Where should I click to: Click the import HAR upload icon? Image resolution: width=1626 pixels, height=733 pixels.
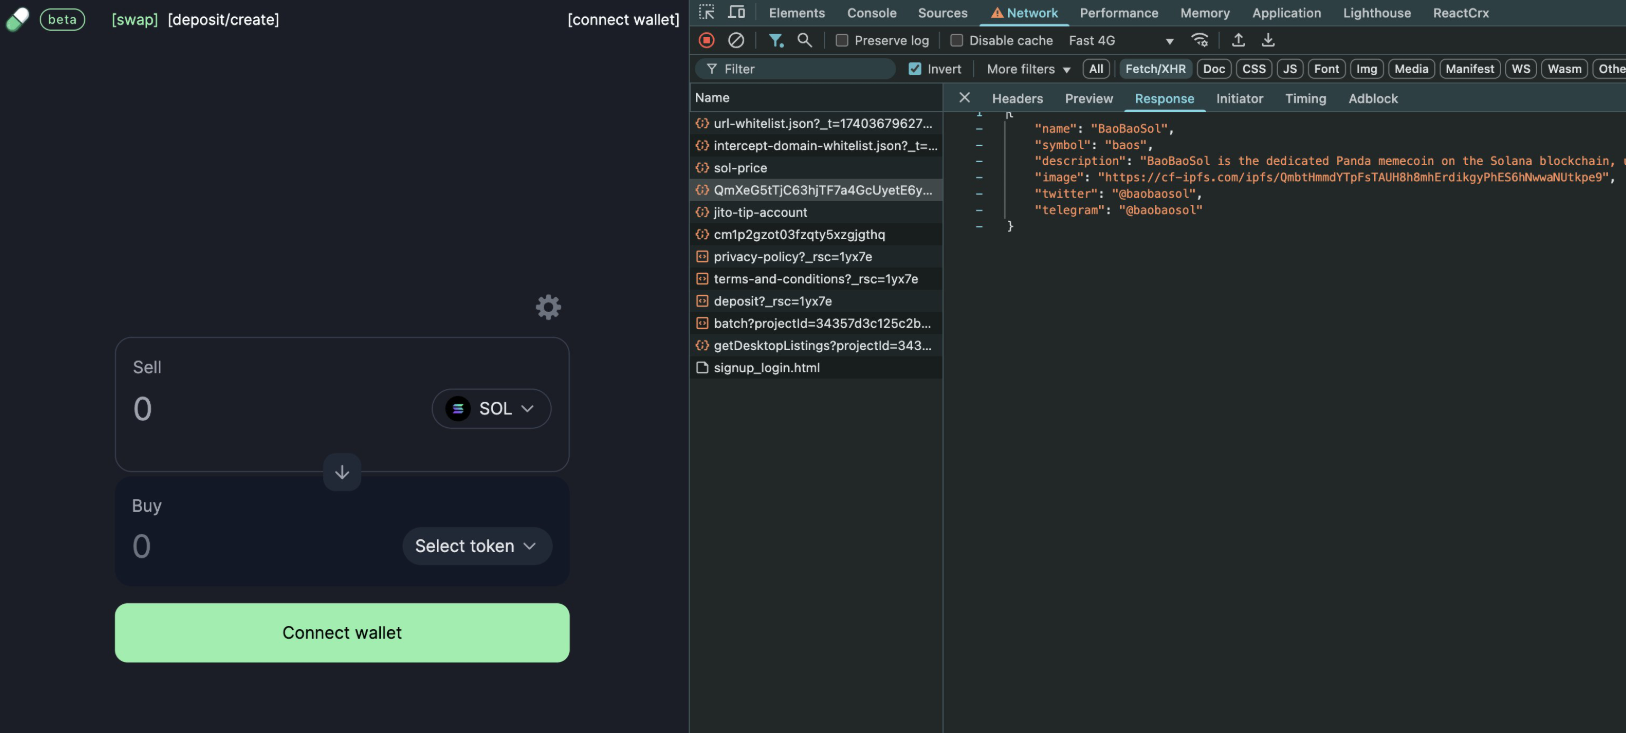coord(1238,40)
